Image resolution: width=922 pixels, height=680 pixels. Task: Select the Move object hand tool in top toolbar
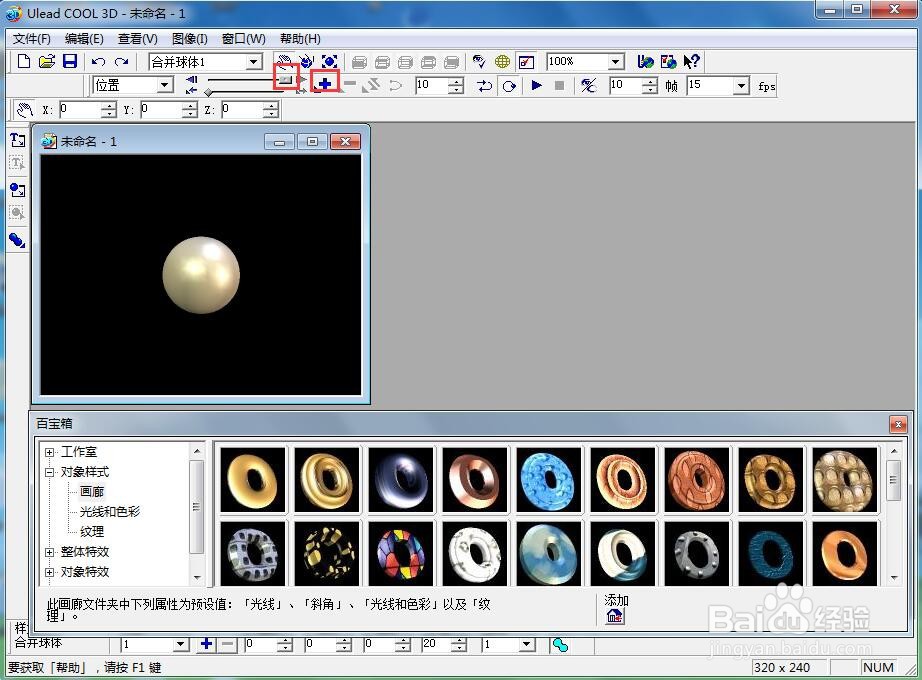[285, 61]
